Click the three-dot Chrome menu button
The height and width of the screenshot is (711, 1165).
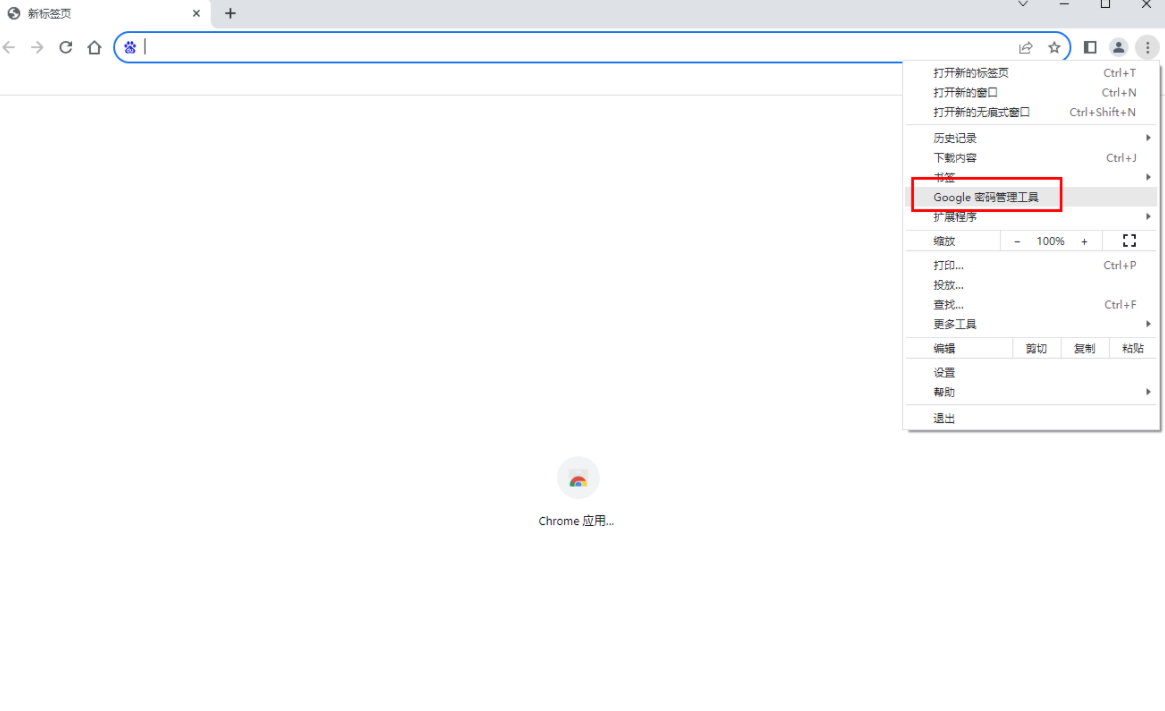[1147, 48]
